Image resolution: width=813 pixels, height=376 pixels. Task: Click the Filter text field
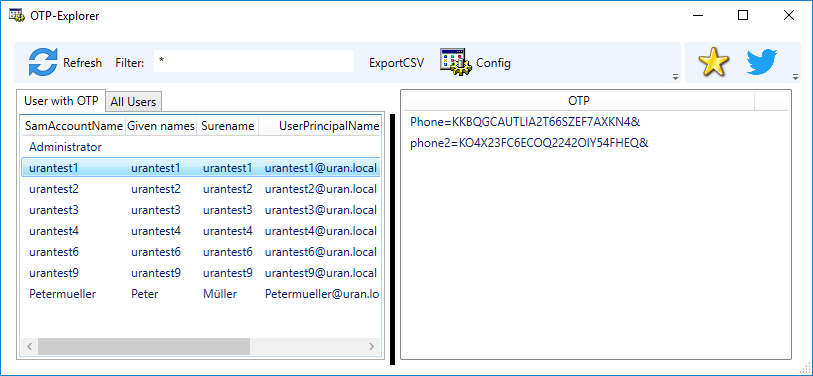point(254,61)
